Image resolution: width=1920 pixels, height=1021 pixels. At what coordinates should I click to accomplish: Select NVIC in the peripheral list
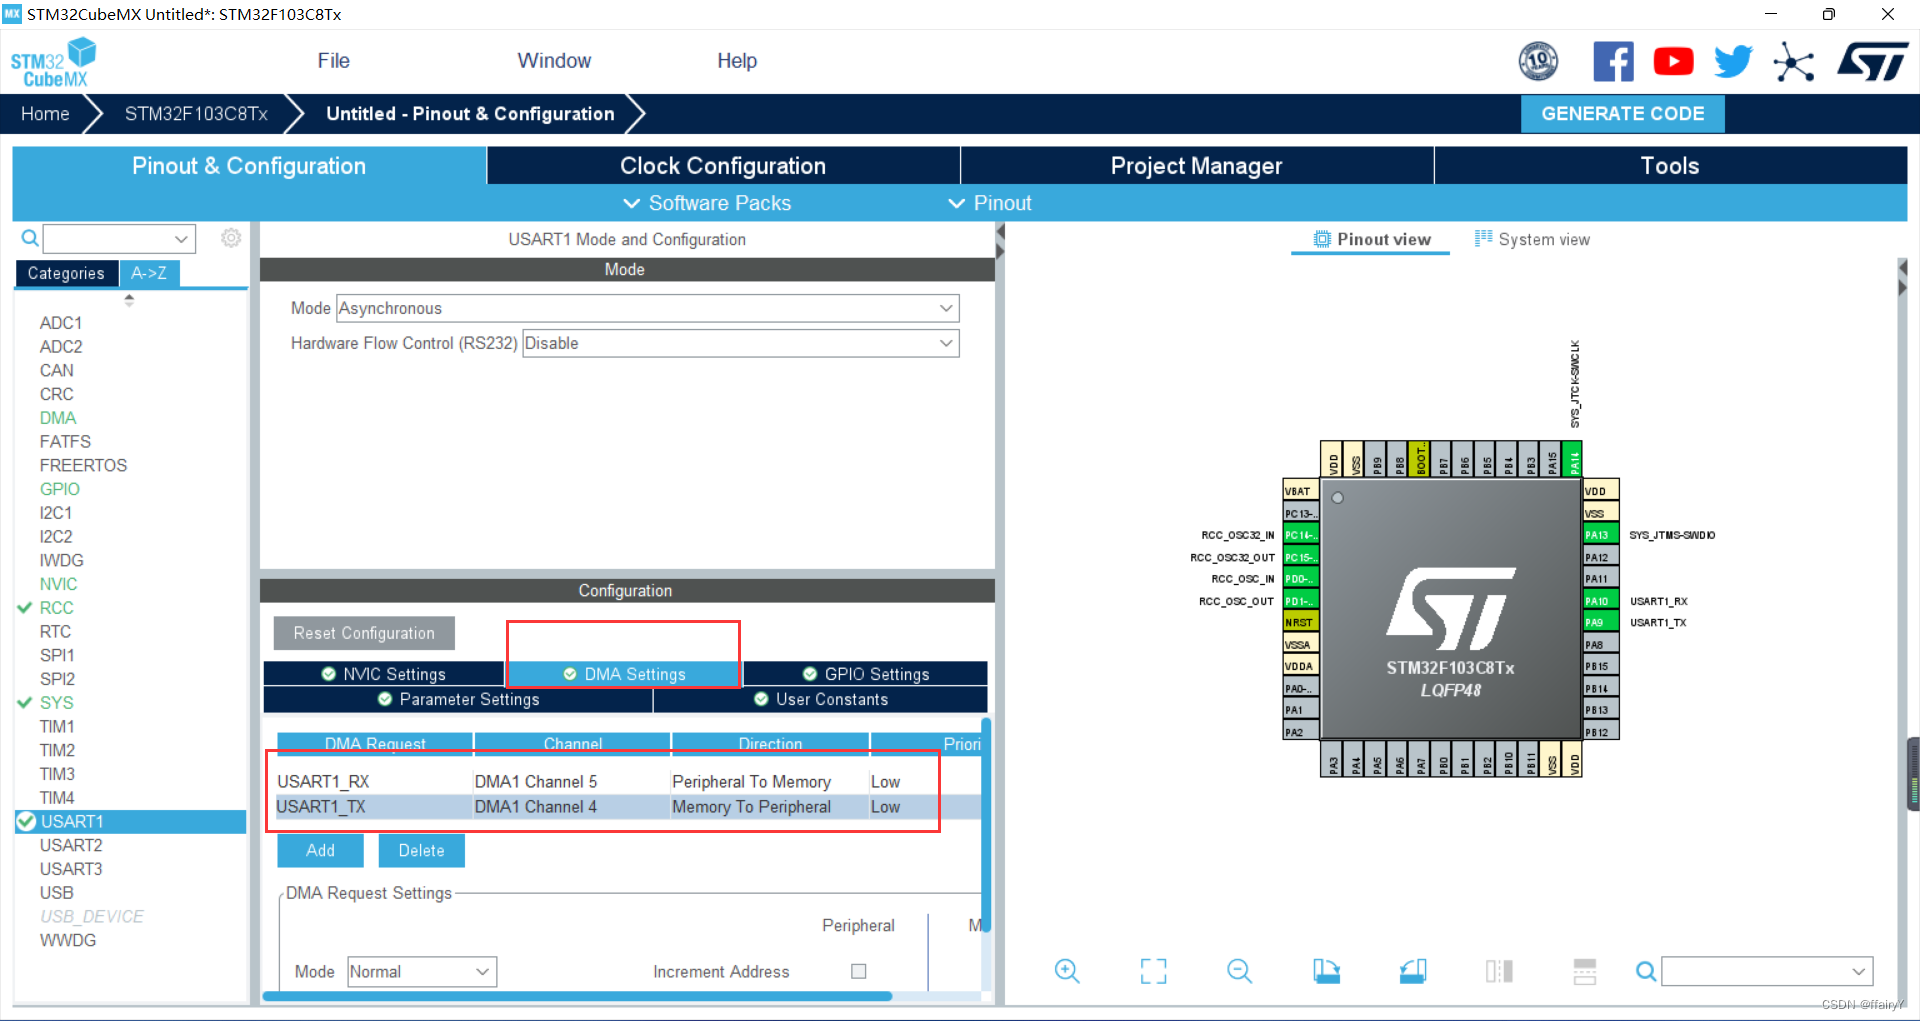58,584
